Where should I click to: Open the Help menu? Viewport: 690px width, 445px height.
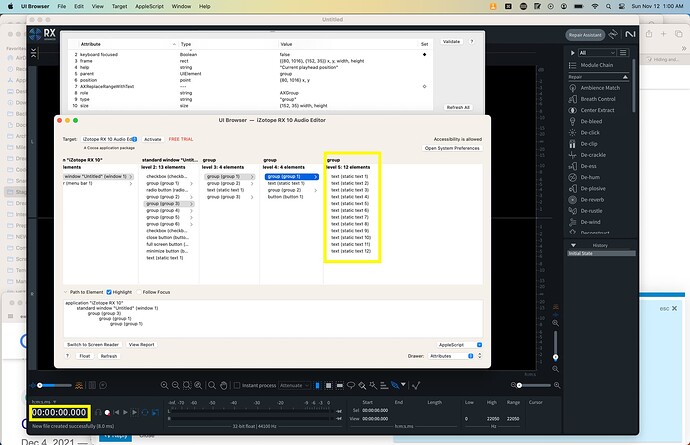point(205,7)
